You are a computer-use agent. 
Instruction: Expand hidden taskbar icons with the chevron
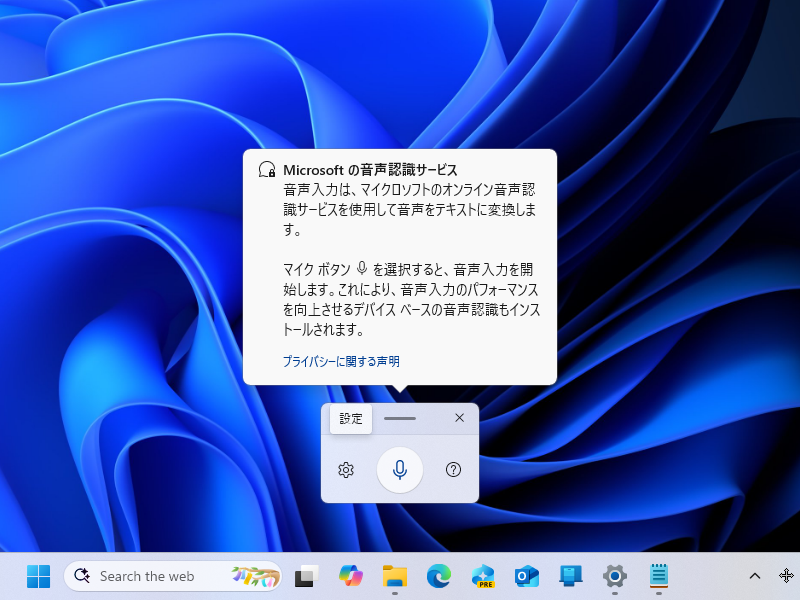(755, 577)
